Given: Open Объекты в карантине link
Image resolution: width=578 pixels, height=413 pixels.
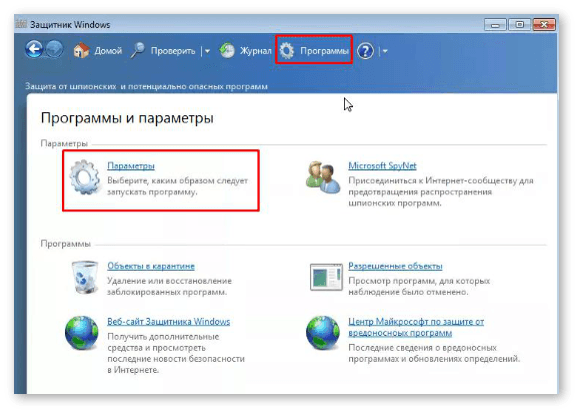Looking at the screenshot, I should click(x=151, y=266).
